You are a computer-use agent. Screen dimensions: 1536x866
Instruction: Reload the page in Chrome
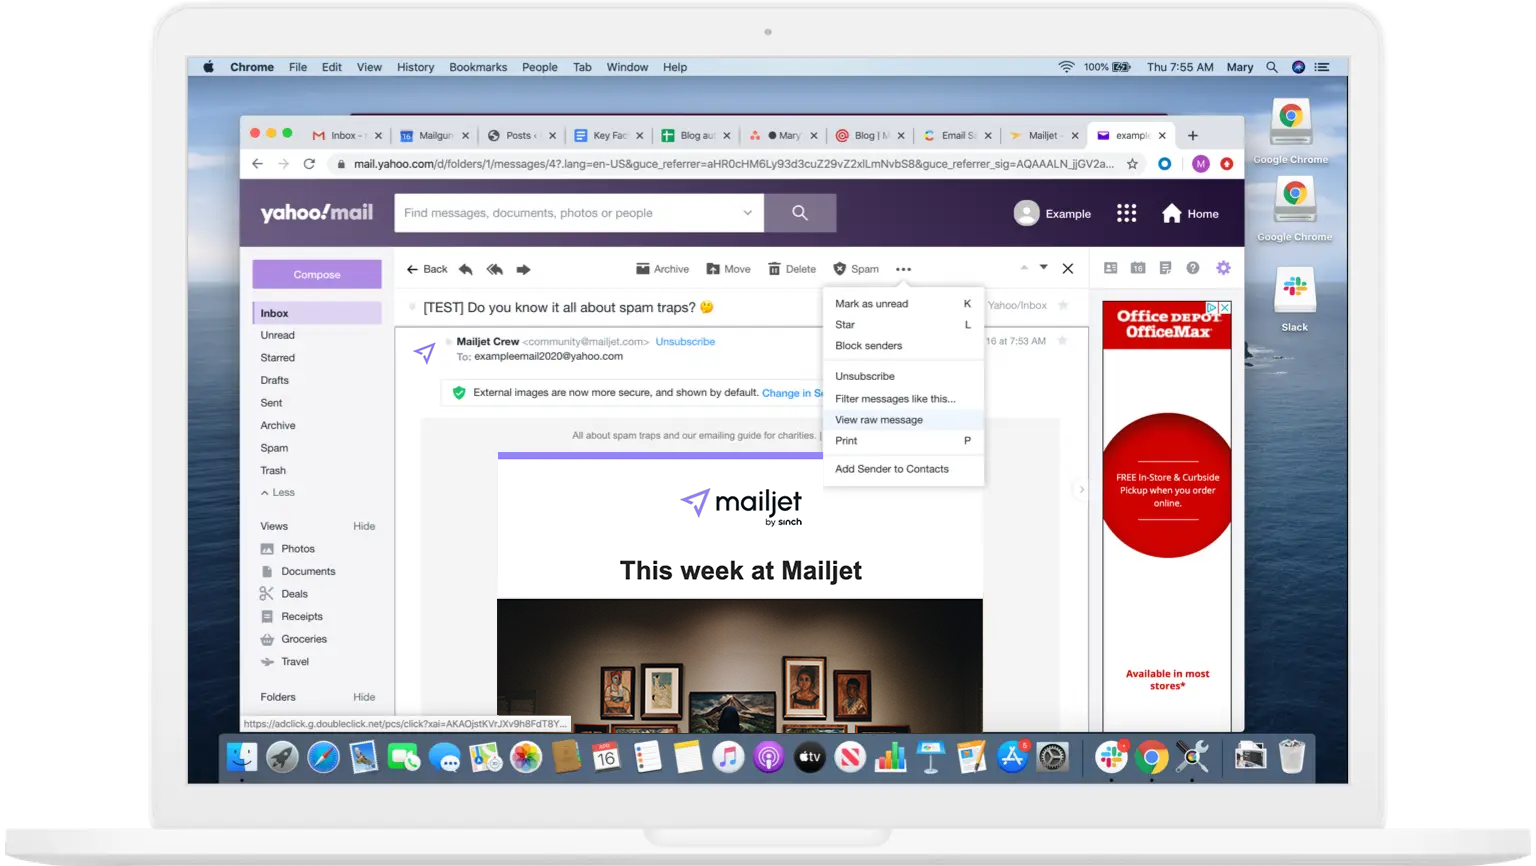309,164
